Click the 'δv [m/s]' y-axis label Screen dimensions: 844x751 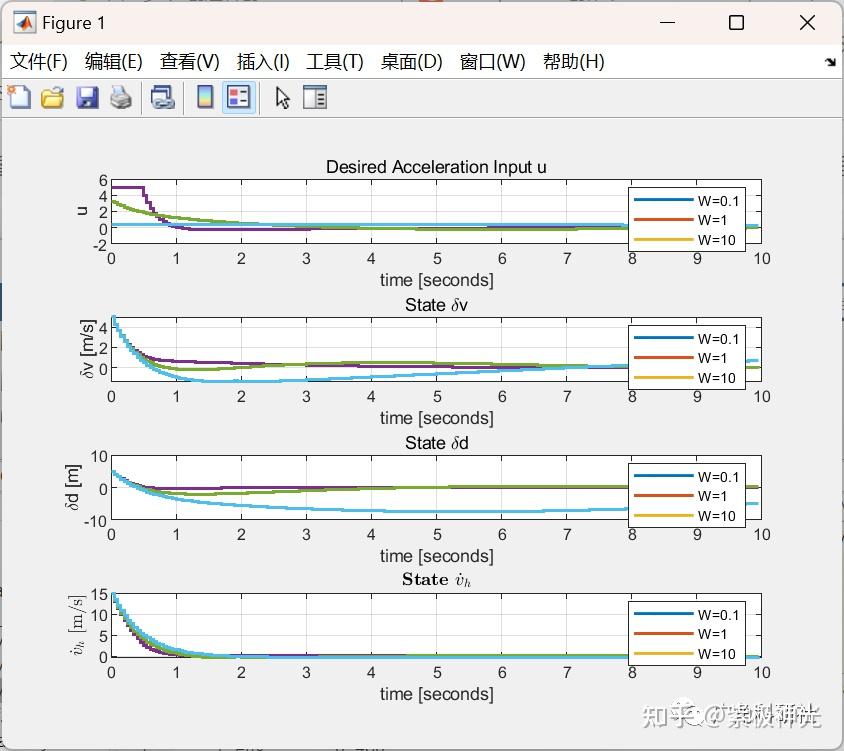tap(88, 348)
